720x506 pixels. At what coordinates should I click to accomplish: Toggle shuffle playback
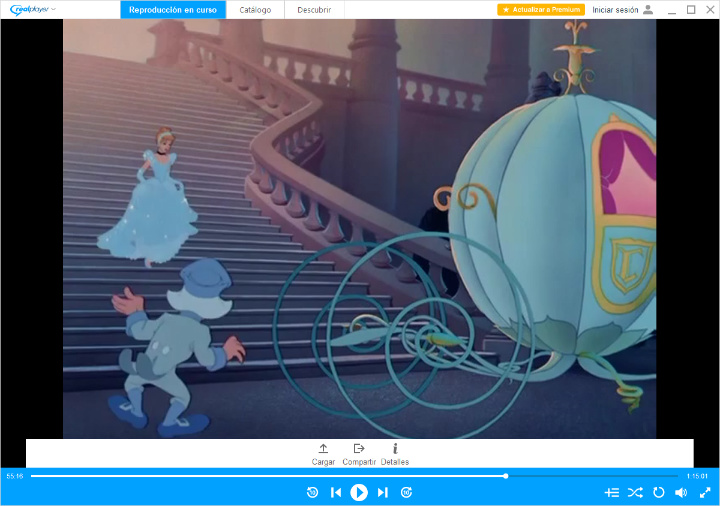(x=635, y=493)
